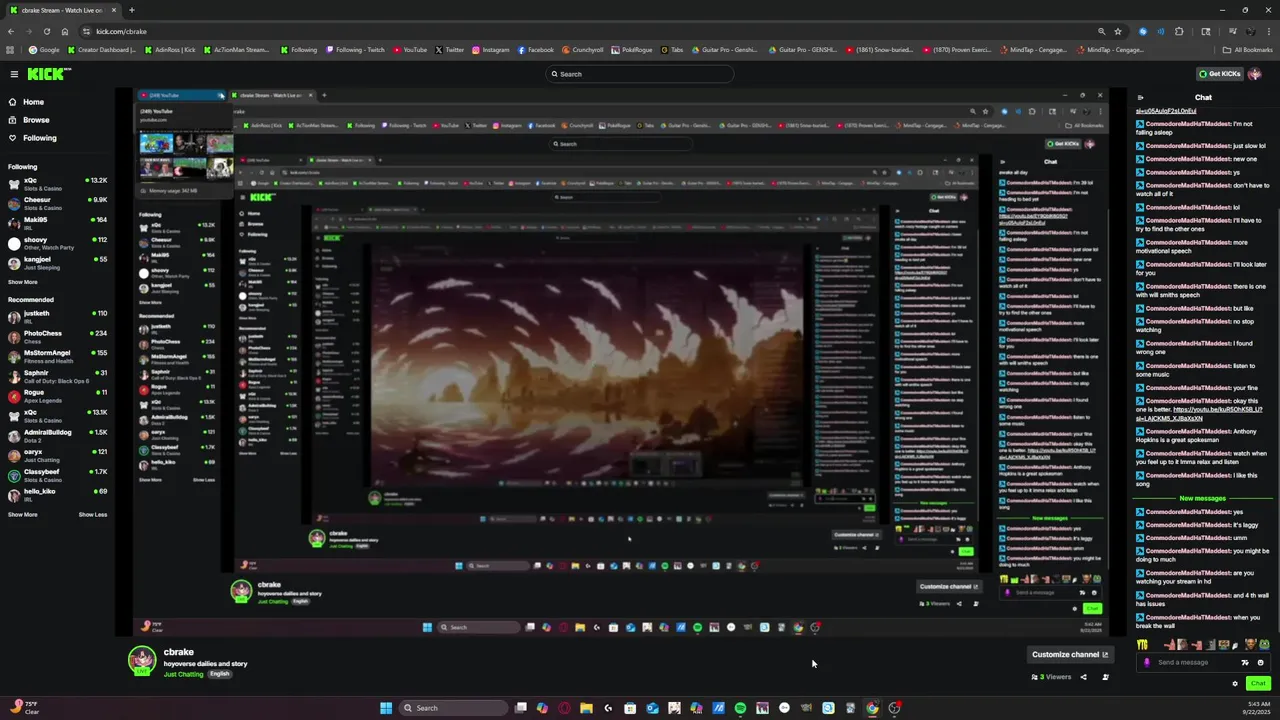Bookmark this page with star icon

1118,31
